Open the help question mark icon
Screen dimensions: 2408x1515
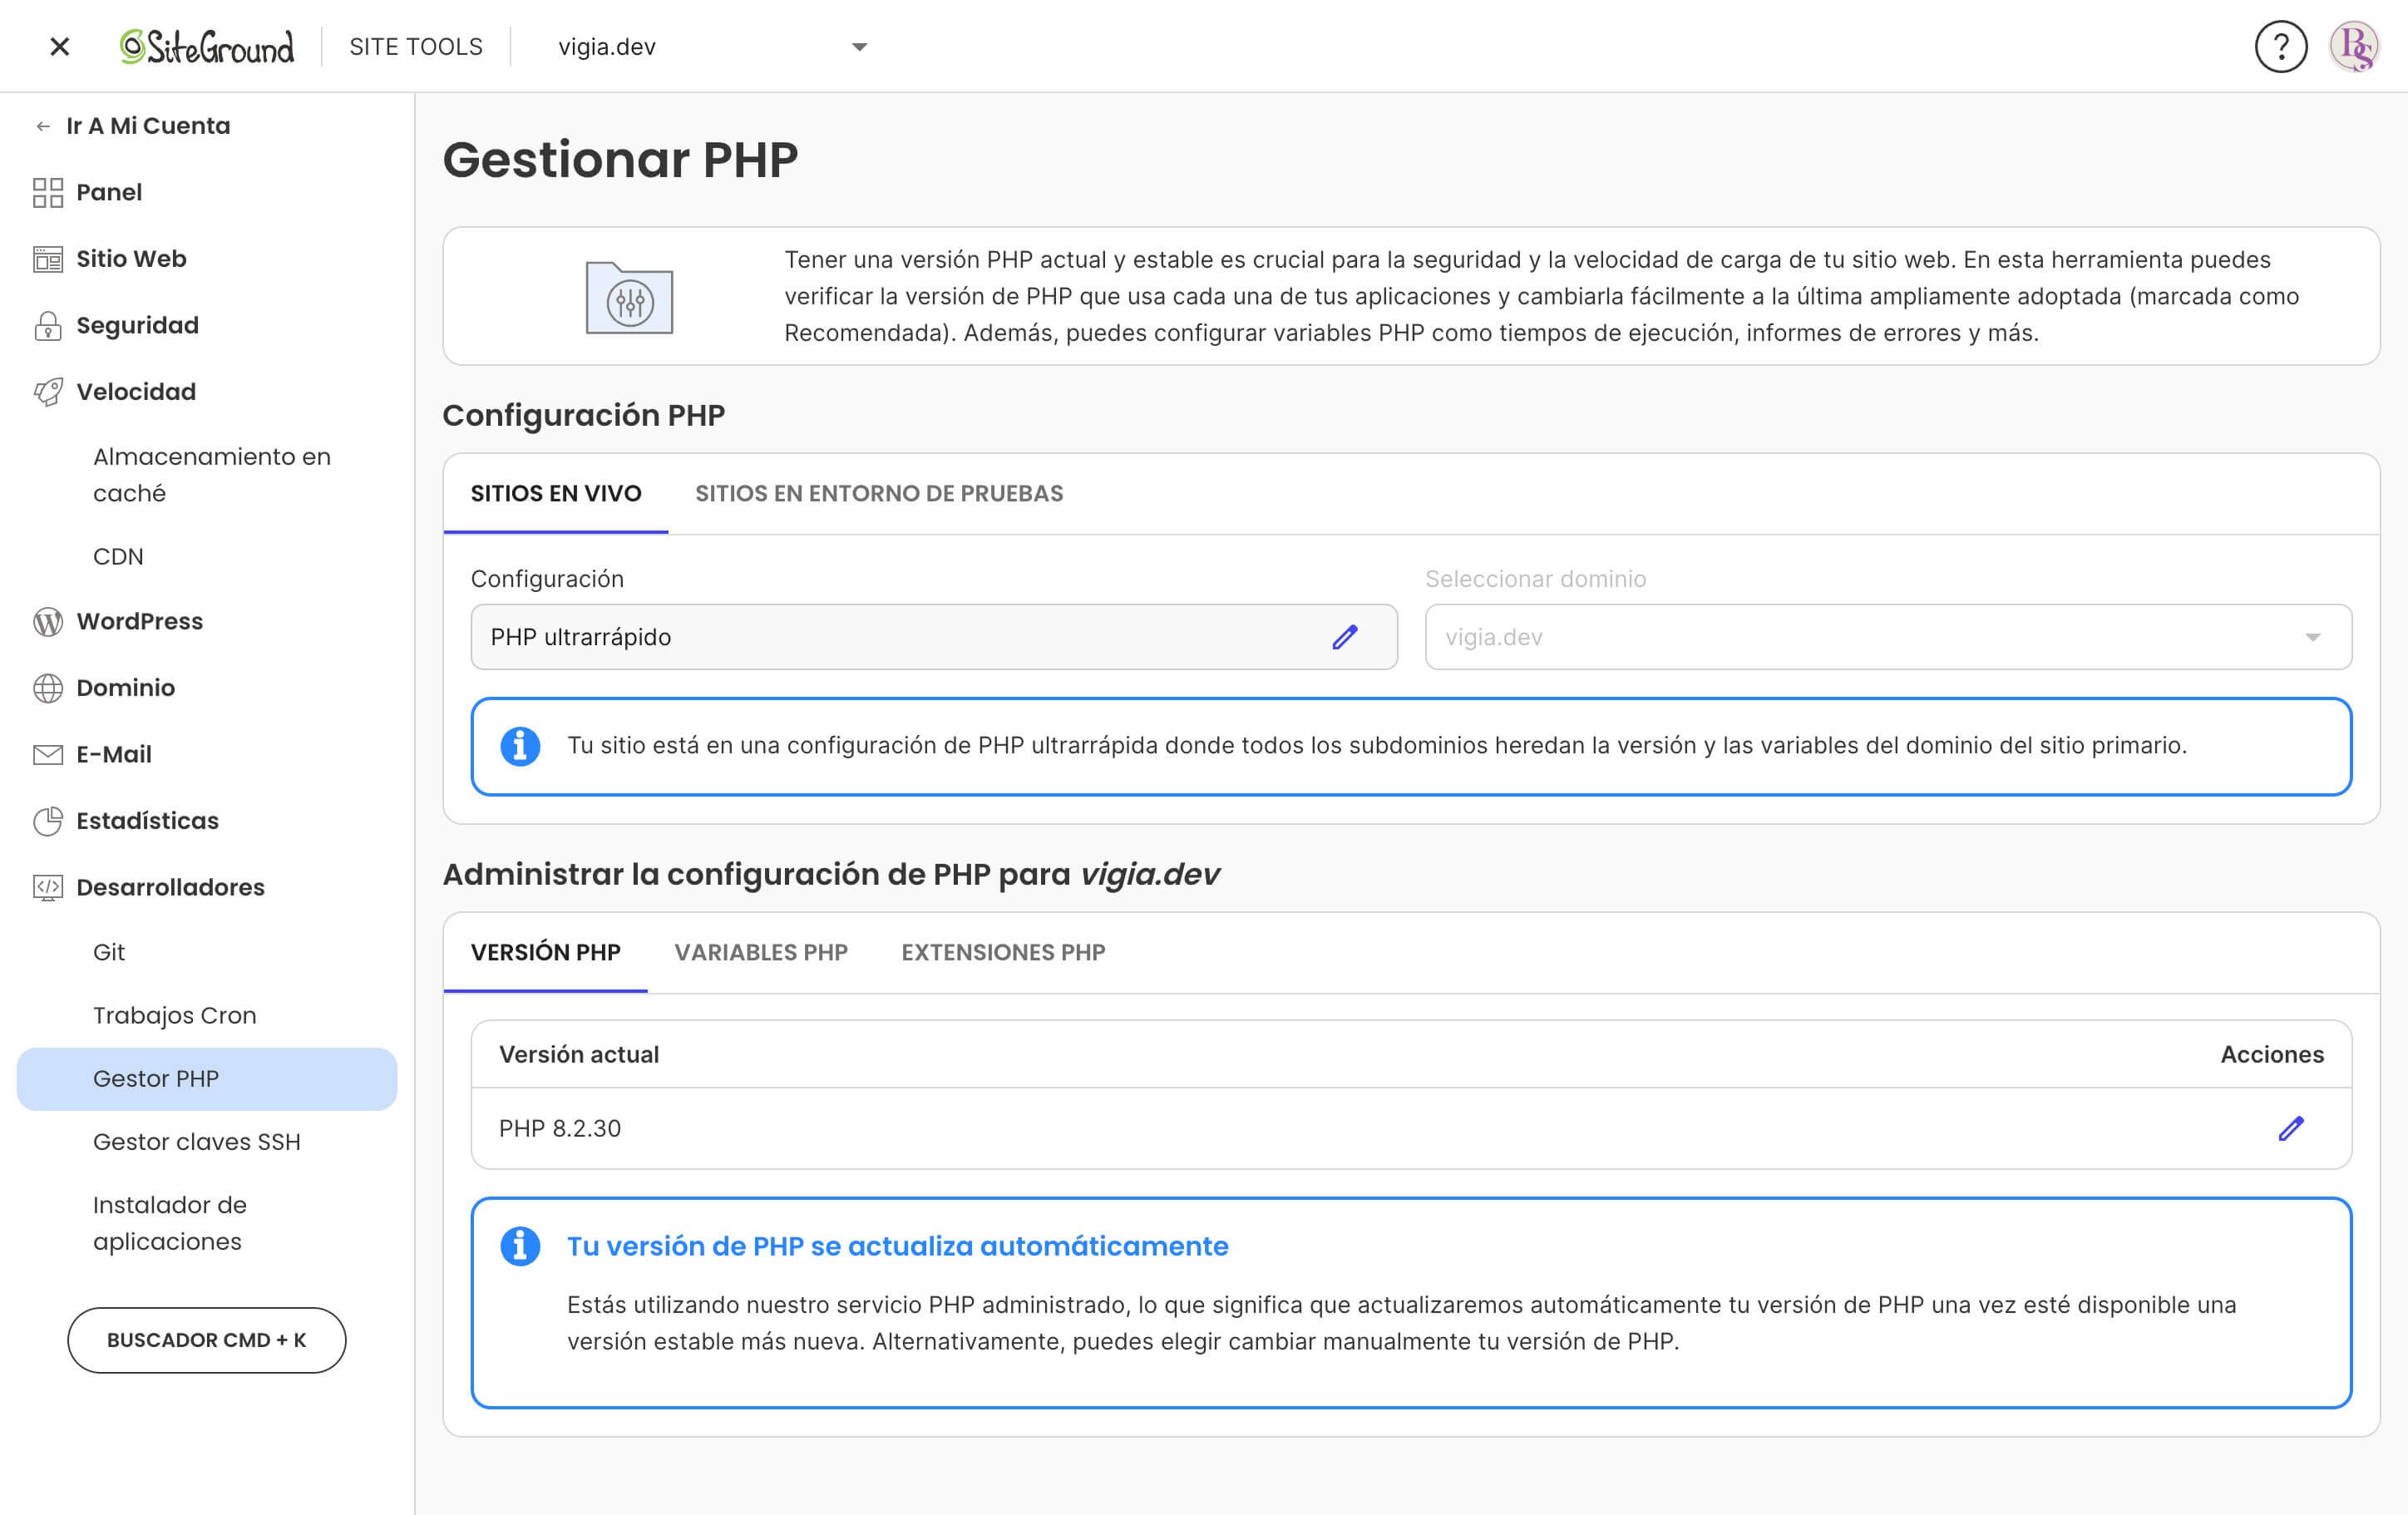[2281, 46]
